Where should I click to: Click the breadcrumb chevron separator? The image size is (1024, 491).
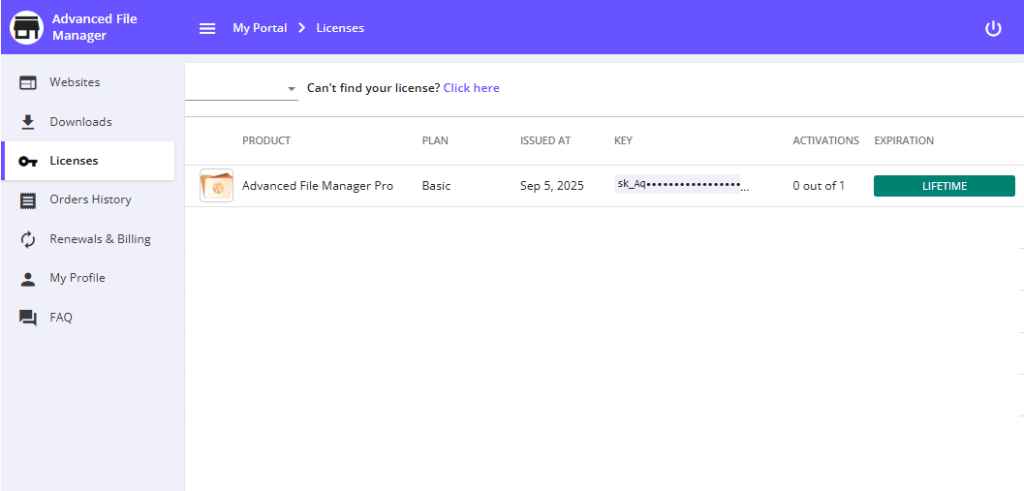pos(302,28)
